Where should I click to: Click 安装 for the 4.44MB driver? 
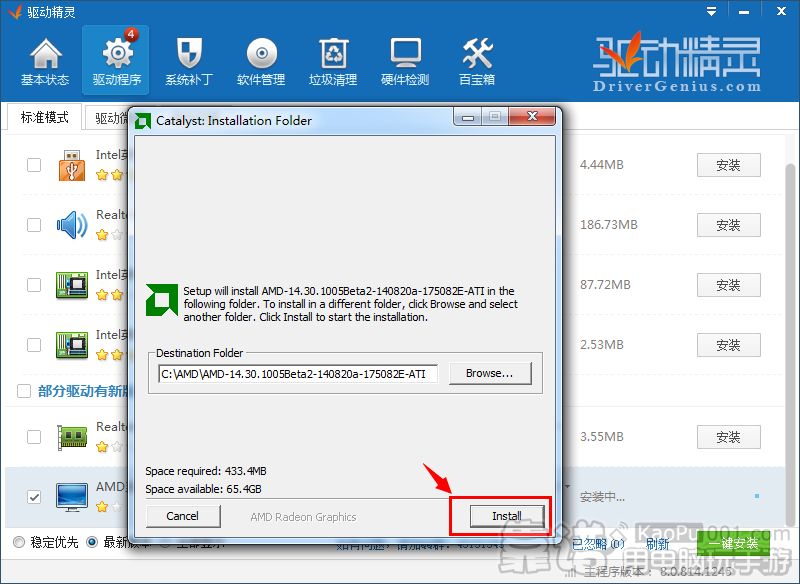point(729,165)
